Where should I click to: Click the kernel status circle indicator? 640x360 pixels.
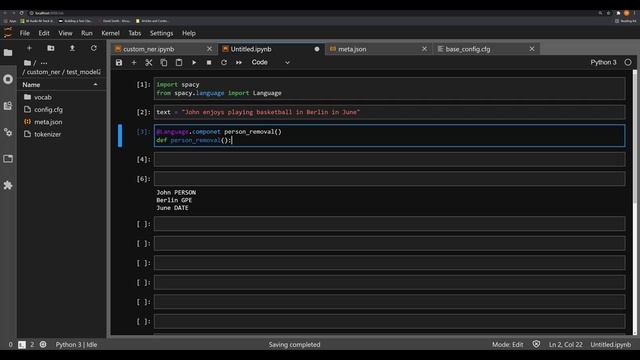tap(628, 62)
